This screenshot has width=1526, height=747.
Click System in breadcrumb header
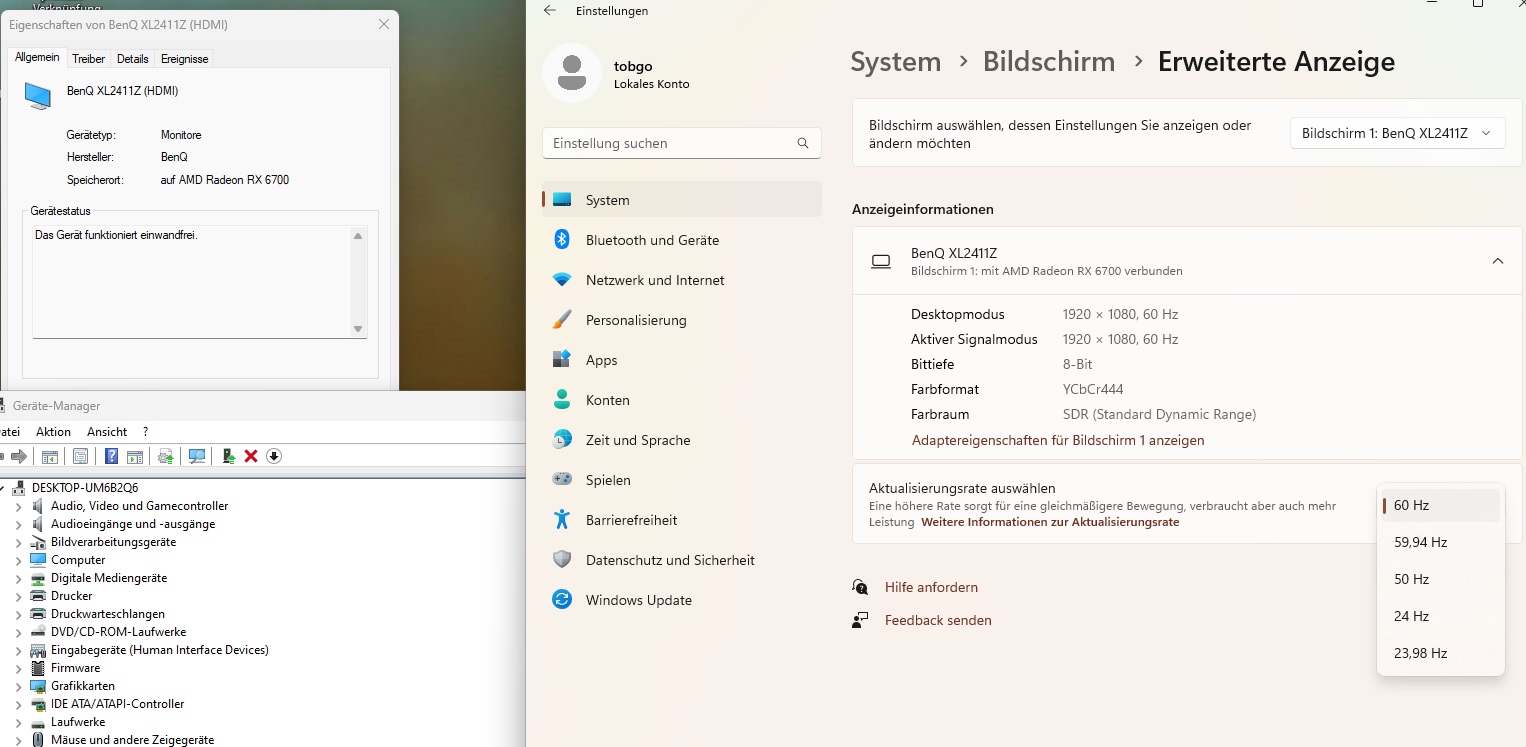[x=895, y=62]
